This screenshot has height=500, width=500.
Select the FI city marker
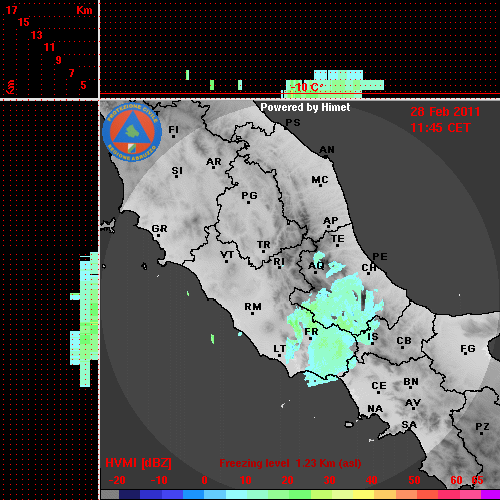tap(173, 136)
